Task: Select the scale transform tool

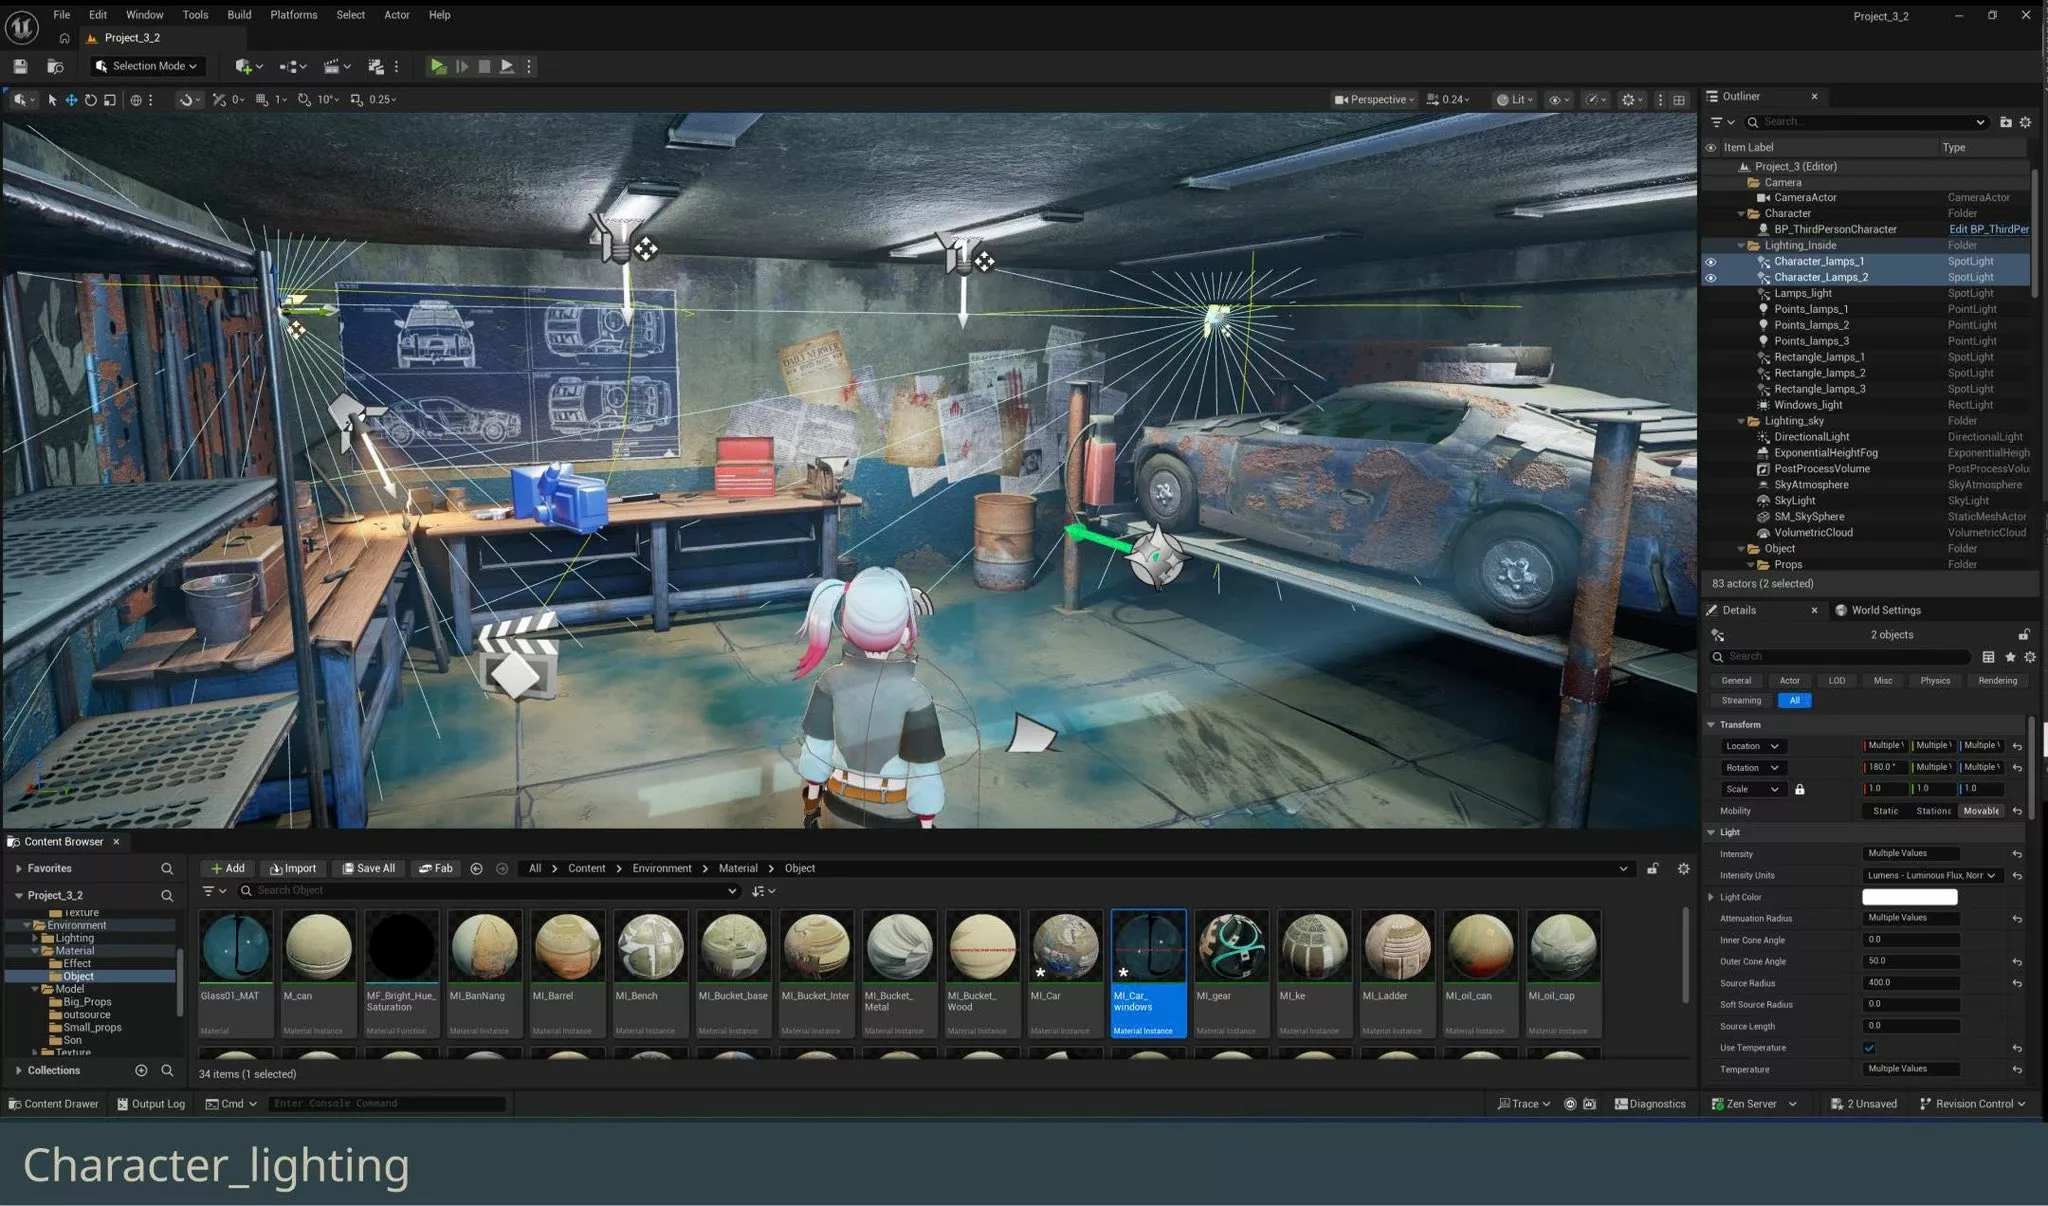Action: click(110, 100)
